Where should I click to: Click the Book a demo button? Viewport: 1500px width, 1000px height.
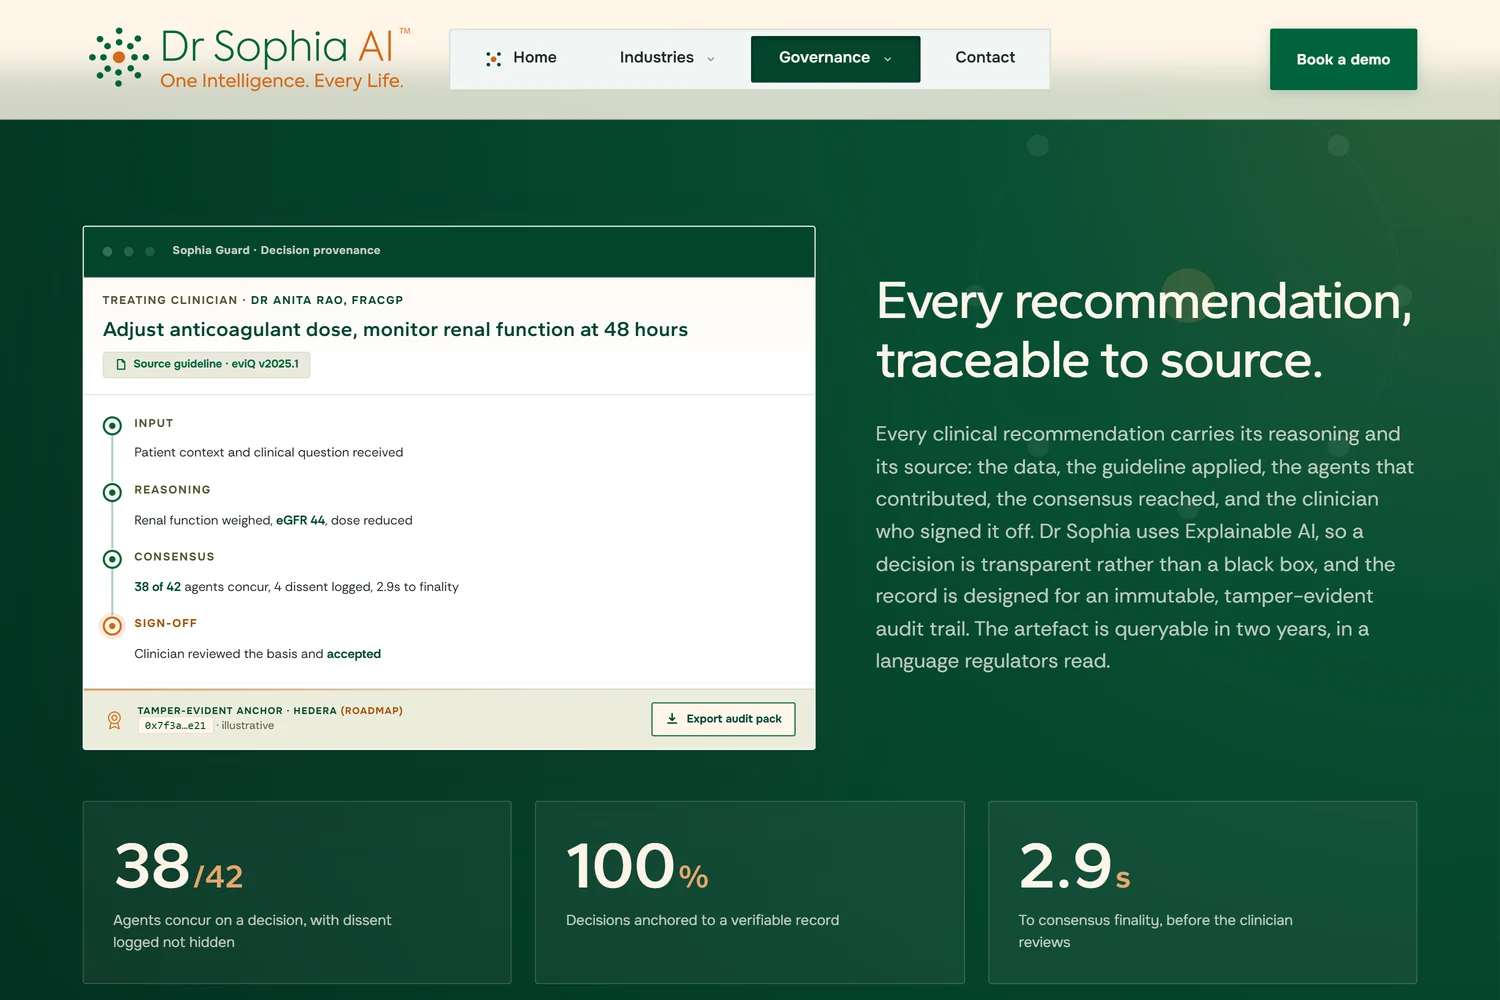(1343, 59)
